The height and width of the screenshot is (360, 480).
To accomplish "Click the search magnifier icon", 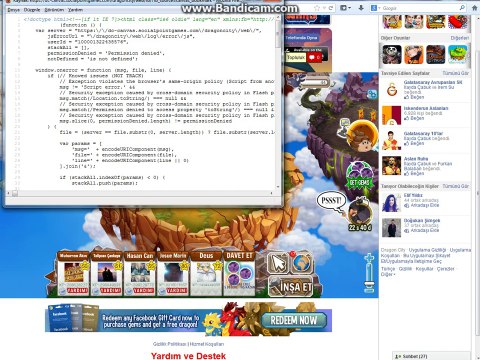I will pos(462,8).
